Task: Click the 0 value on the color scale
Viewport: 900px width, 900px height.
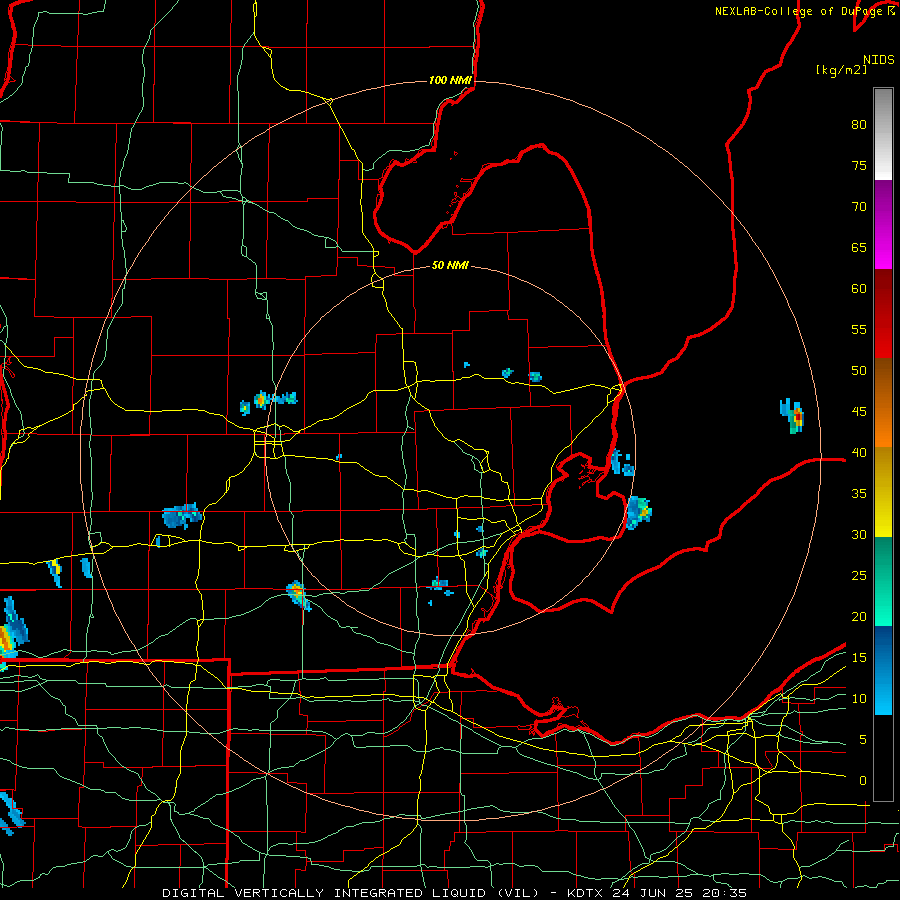Action: pos(863,781)
